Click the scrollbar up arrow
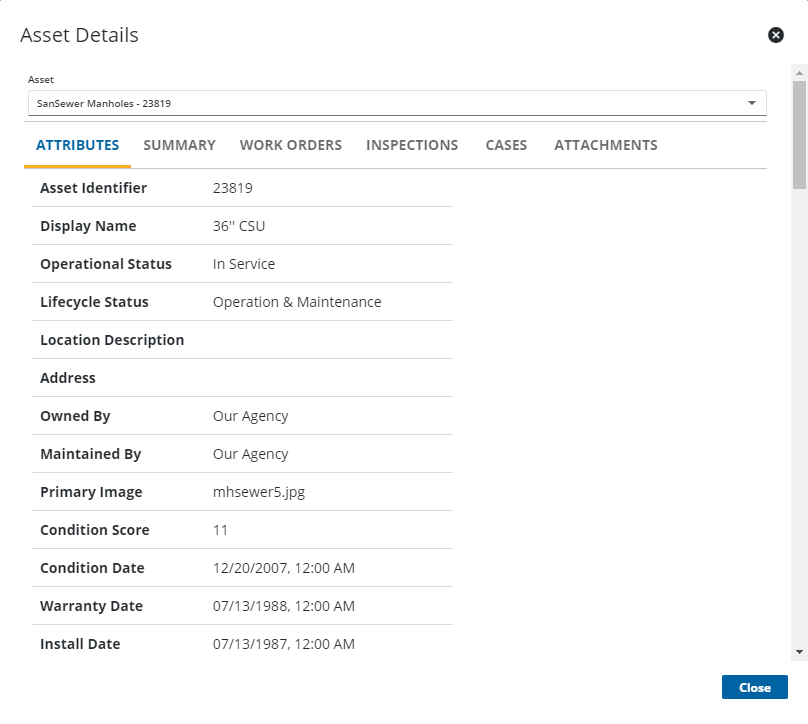808x724 pixels. [799, 73]
